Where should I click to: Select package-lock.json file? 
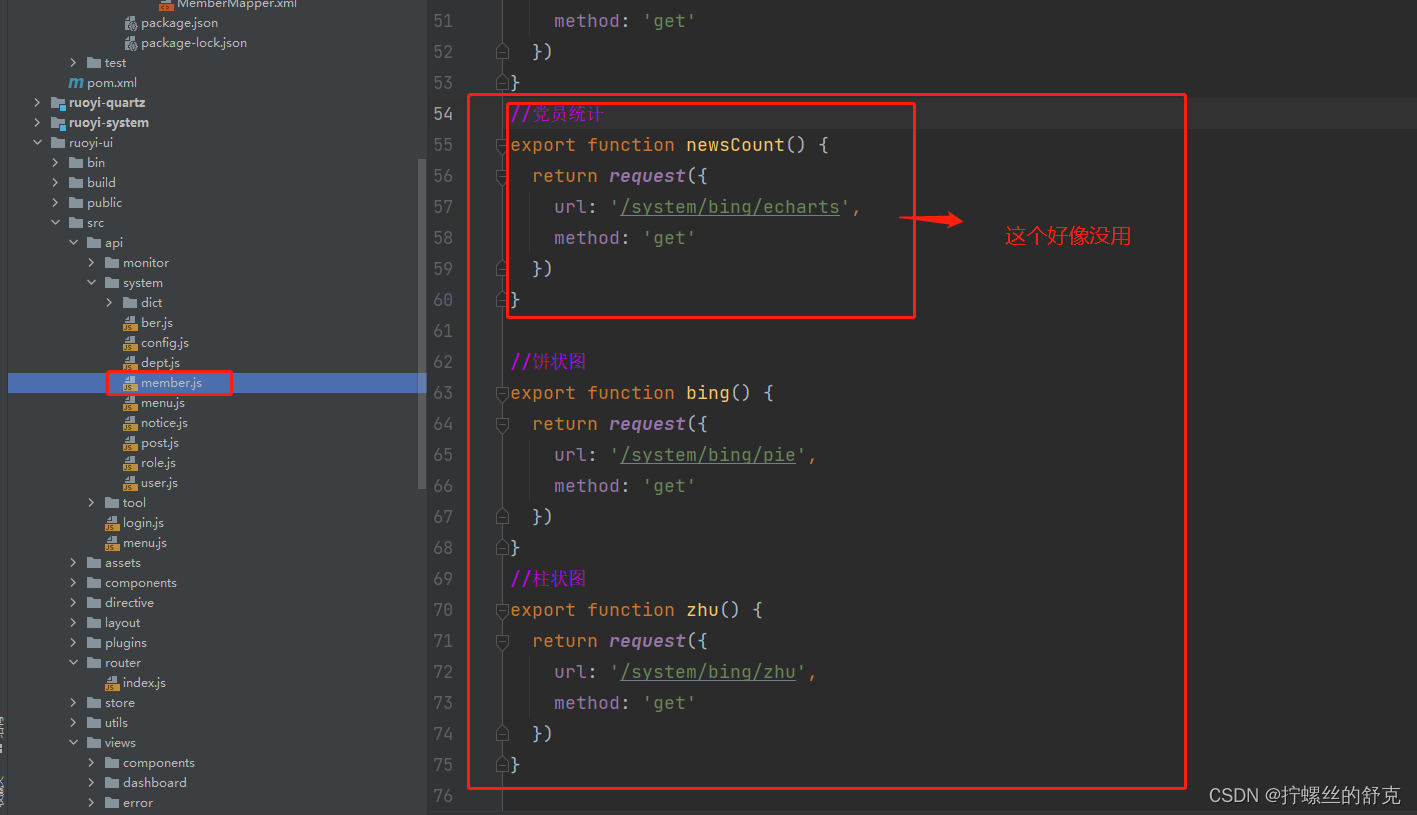pyautogui.click(x=194, y=43)
